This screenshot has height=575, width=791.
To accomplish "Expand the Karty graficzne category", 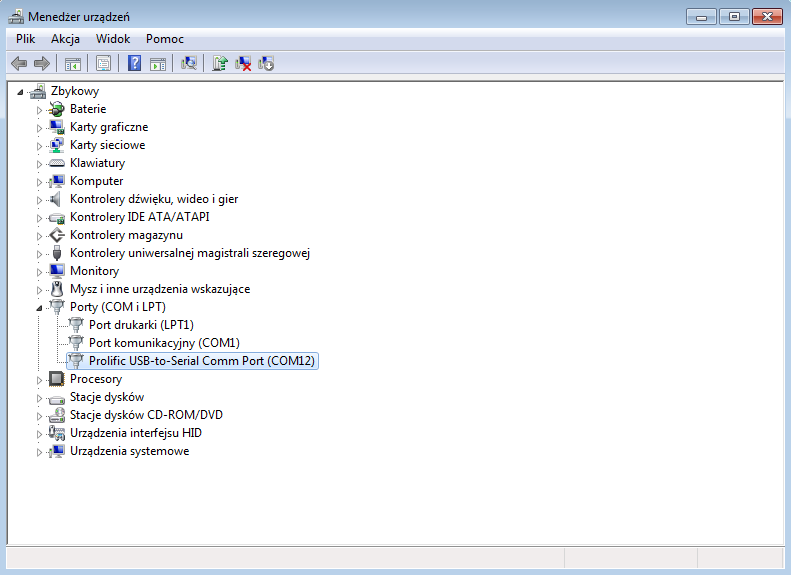I will [40, 128].
